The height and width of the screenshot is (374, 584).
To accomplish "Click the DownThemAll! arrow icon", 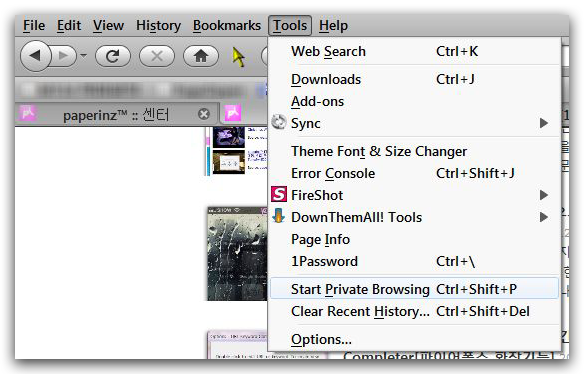I will click(279, 216).
